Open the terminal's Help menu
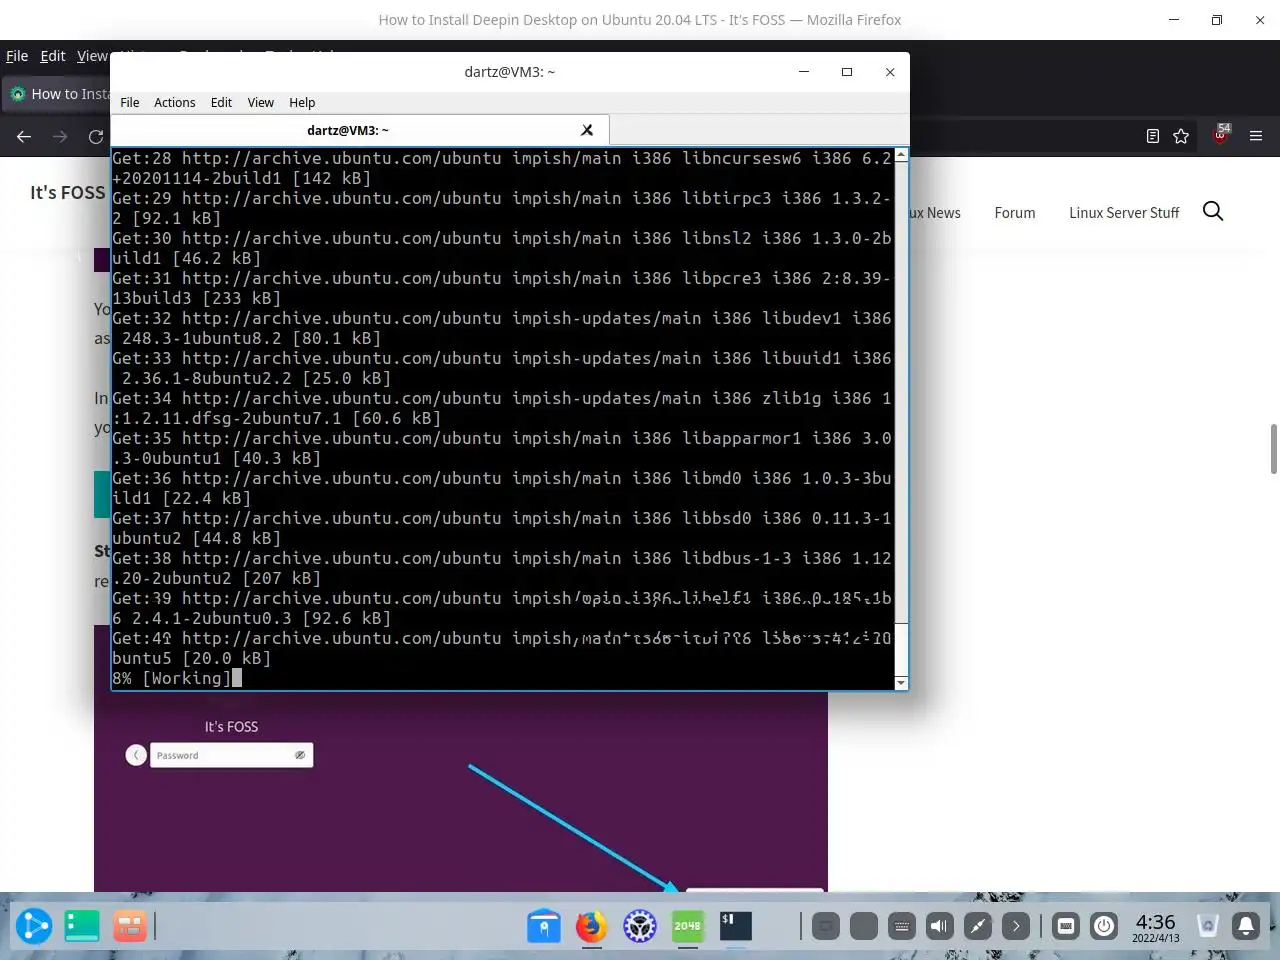 click(x=302, y=102)
